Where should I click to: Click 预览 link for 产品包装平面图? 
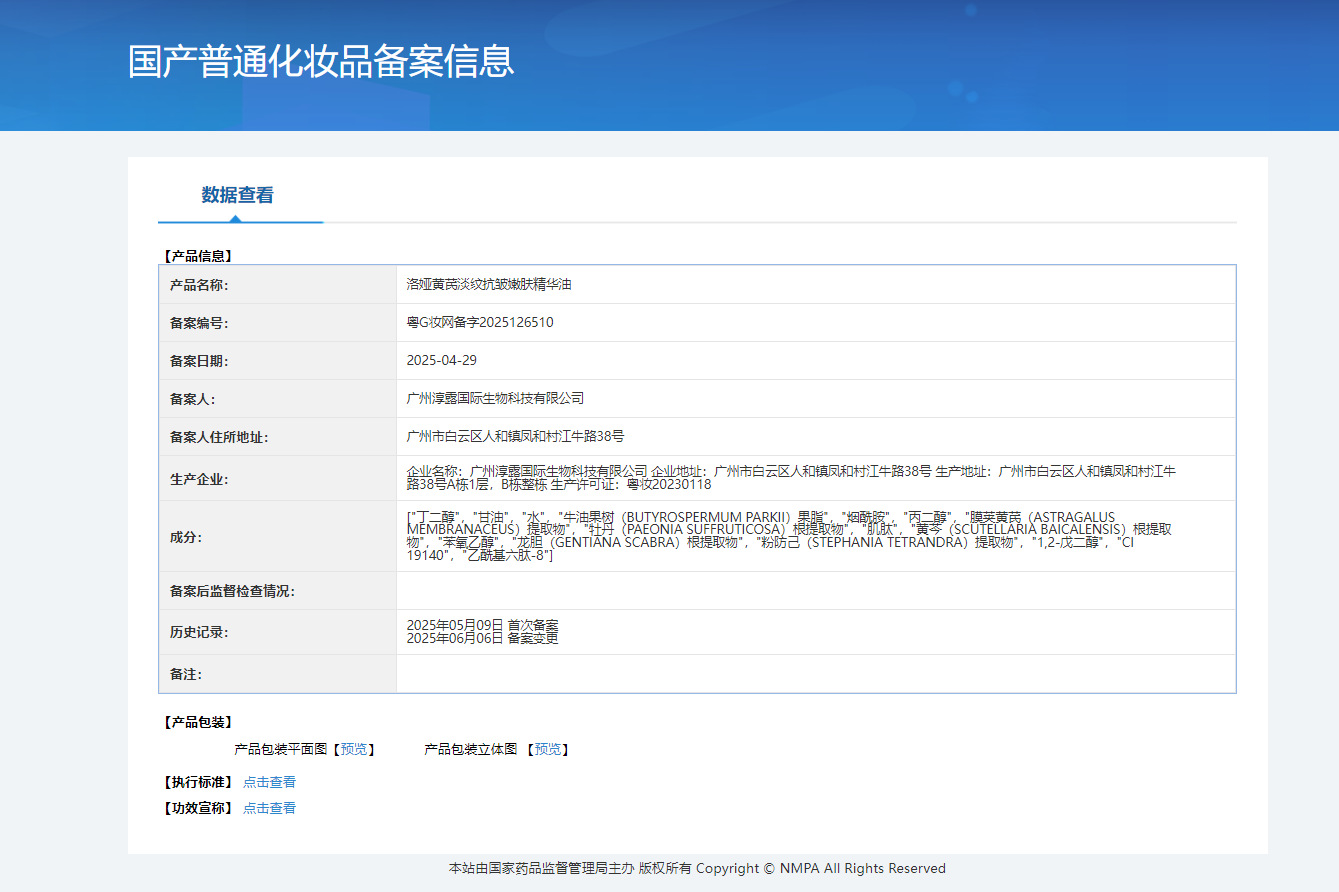click(x=354, y=749)
